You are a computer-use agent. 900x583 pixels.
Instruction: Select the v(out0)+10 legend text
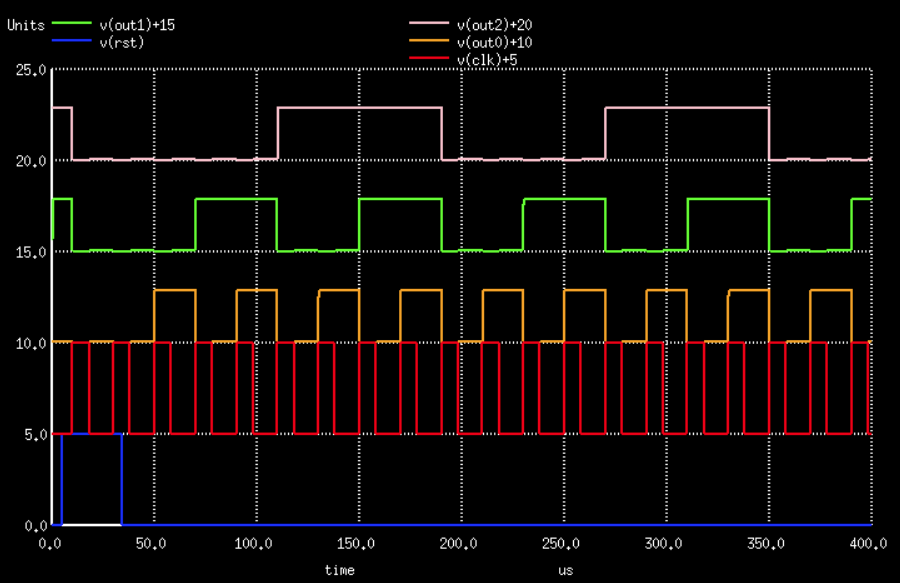coord(500,43)
